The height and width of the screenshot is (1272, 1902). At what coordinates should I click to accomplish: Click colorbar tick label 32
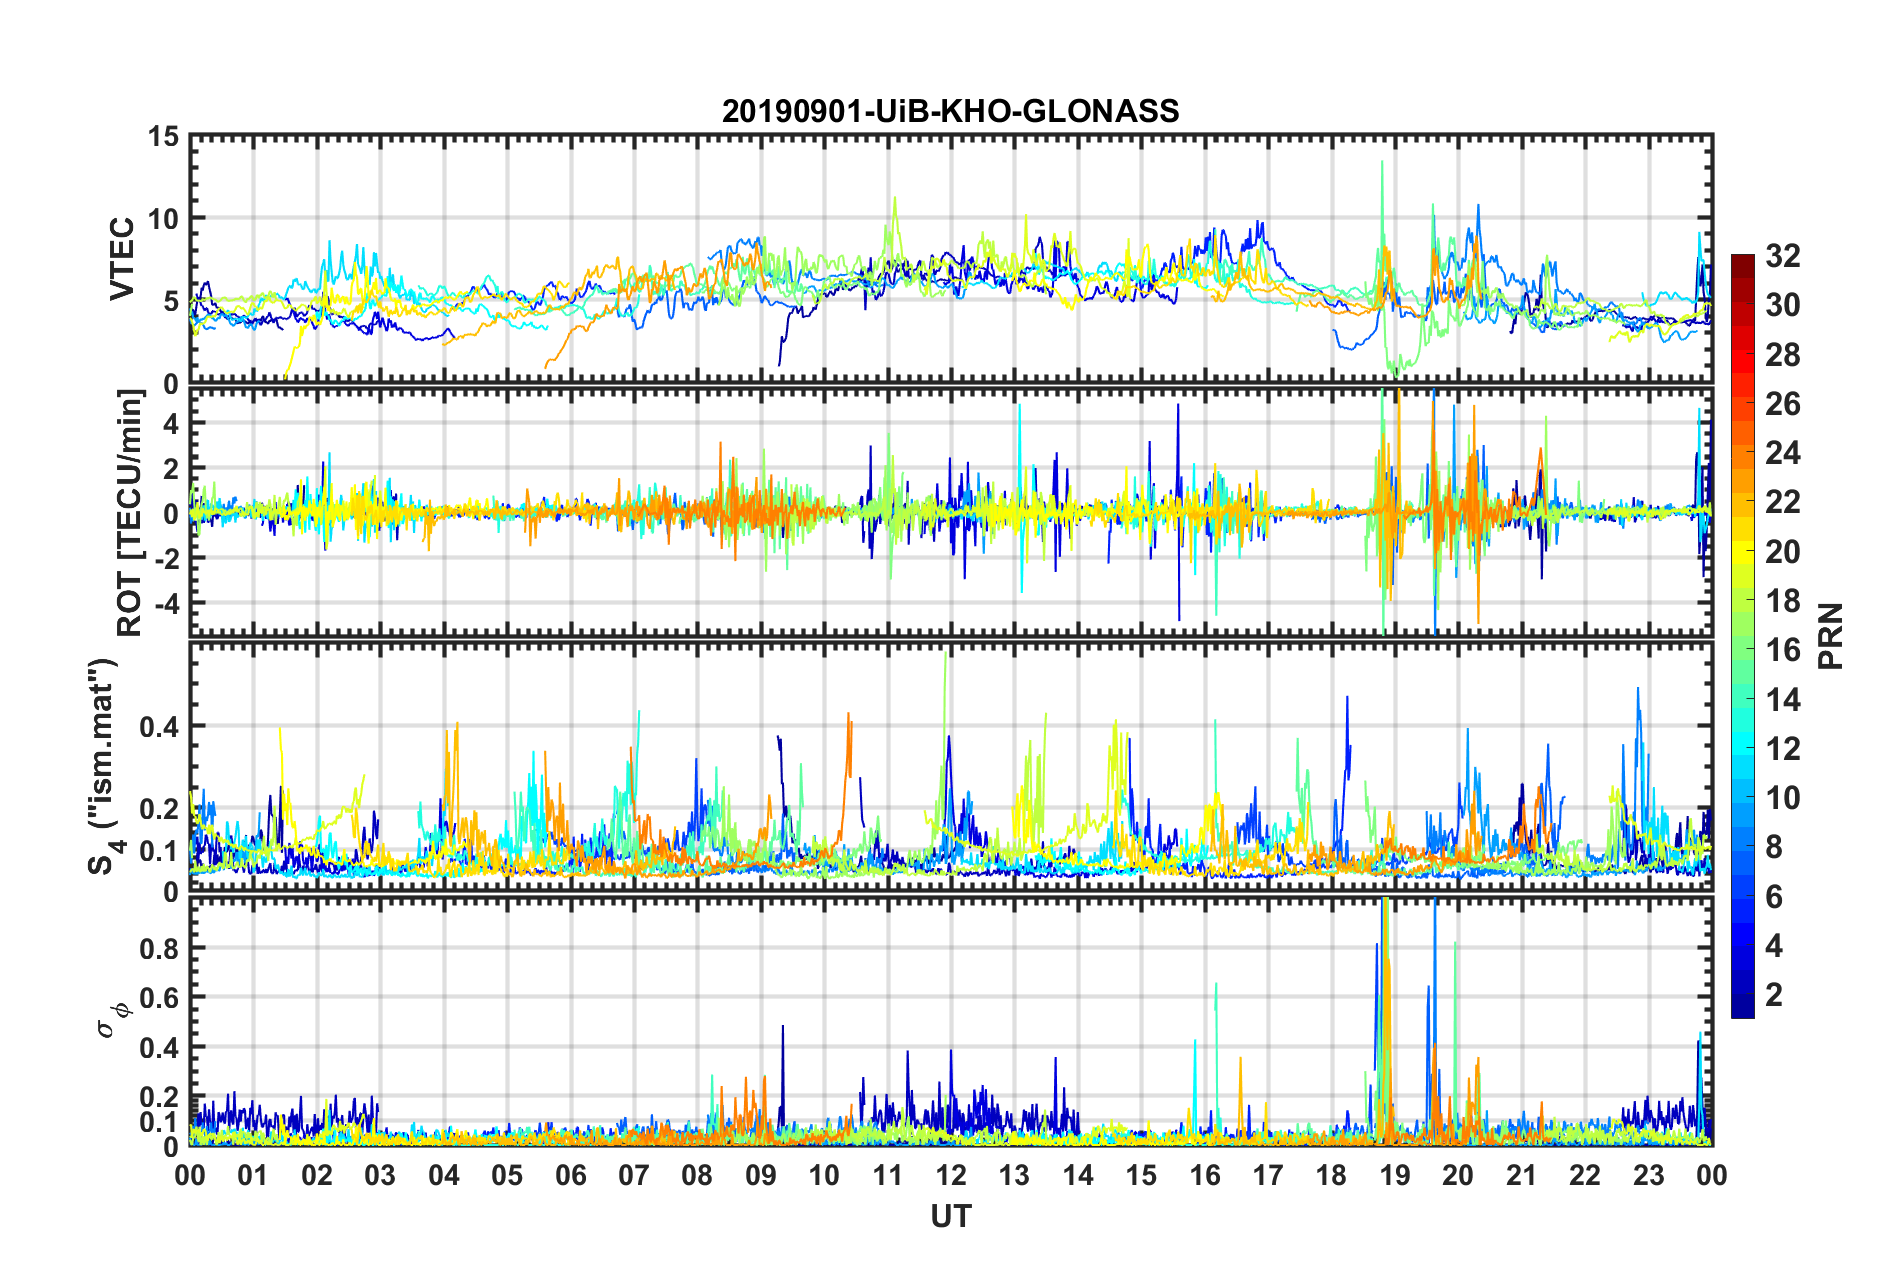1782,256
